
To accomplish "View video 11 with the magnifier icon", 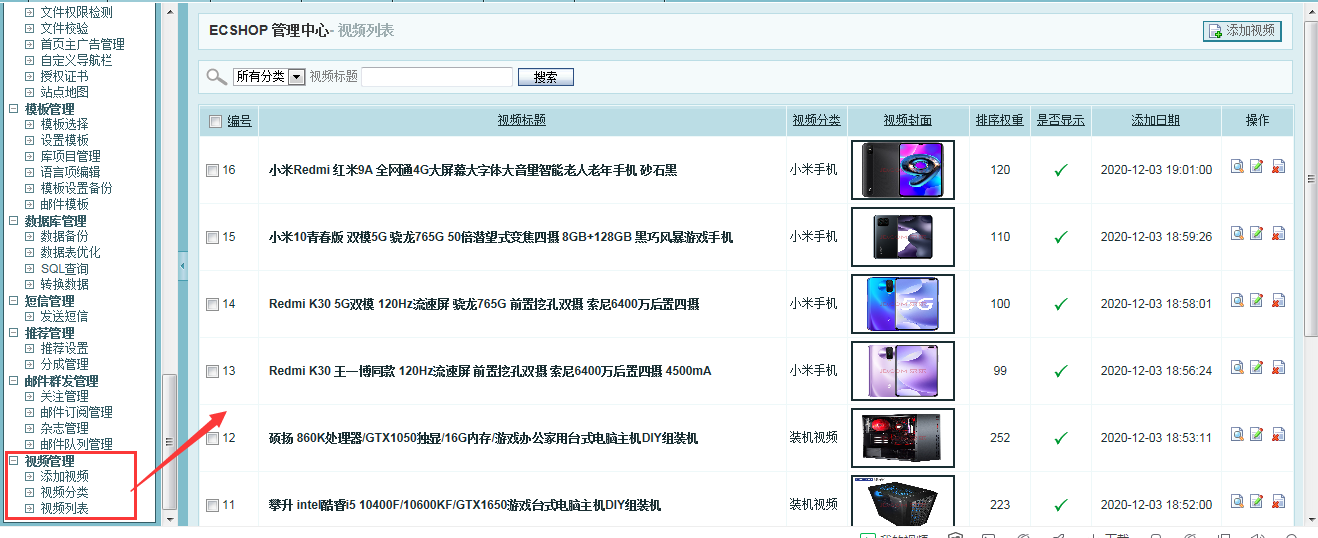I will (x=1237, y=502).
